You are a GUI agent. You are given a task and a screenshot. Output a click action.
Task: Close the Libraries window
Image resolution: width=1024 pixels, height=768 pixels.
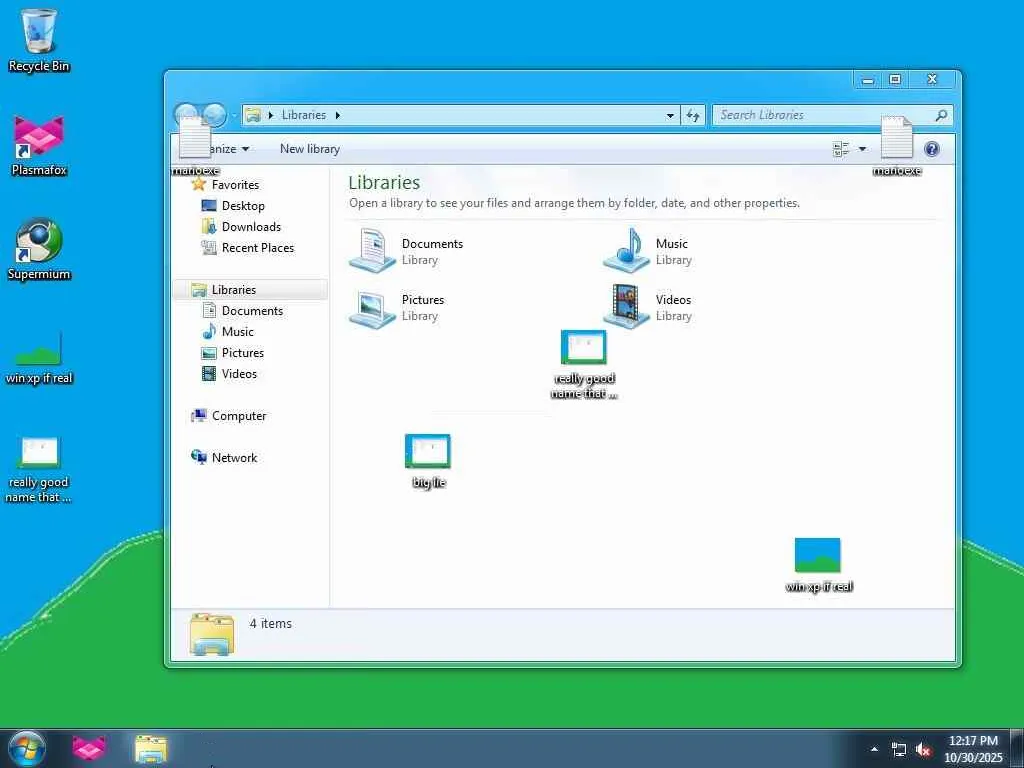933,80
